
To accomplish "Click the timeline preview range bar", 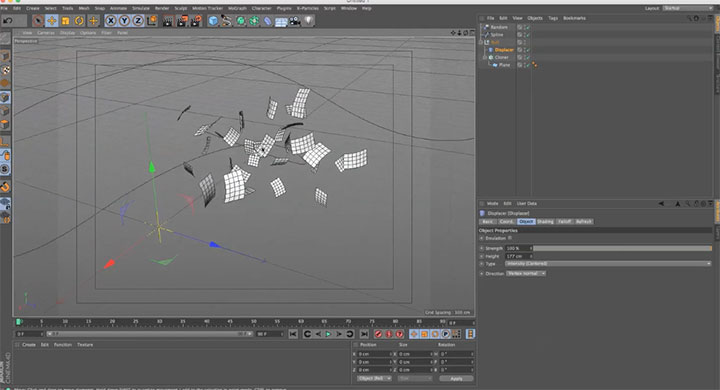I will pos(149,334).
